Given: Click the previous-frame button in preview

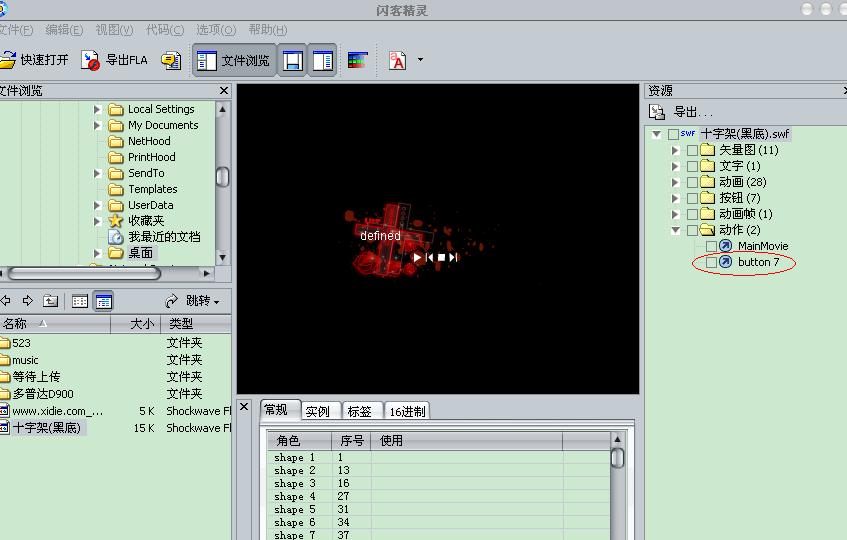Looking at the screenshot, I should coord(429,258).
